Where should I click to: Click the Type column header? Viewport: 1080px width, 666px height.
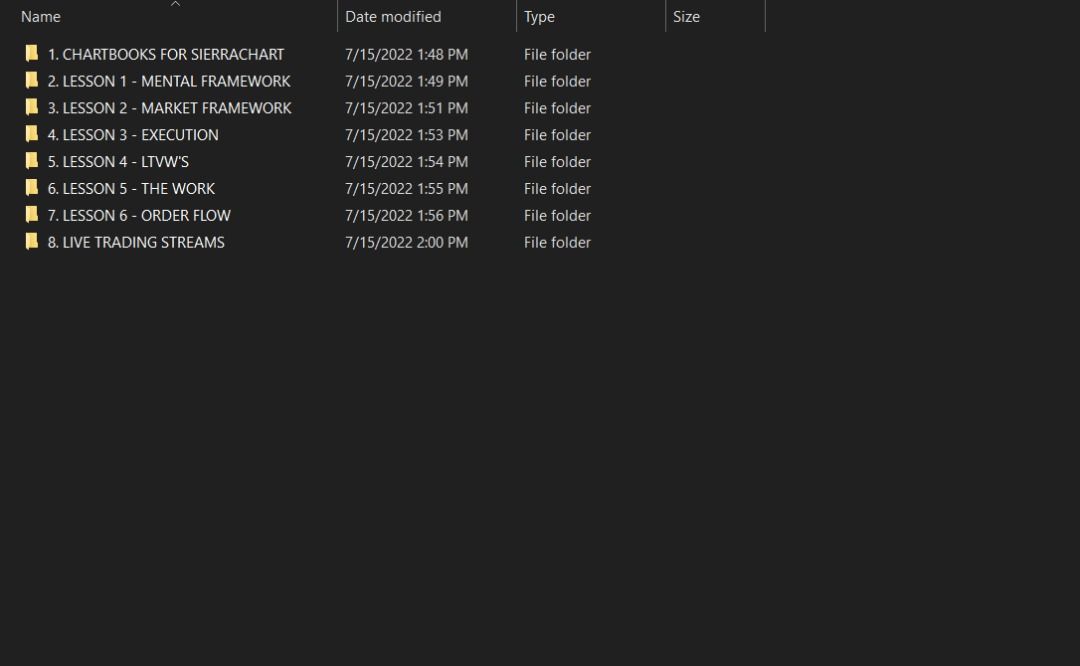[x=540, y=17]
